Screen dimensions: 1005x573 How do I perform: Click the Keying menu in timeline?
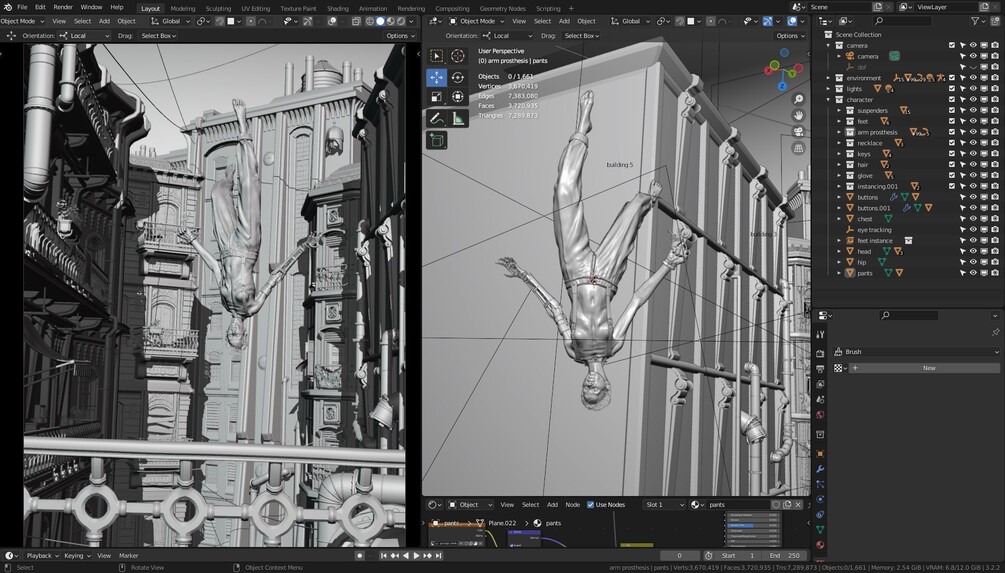[x=76, y=556]
